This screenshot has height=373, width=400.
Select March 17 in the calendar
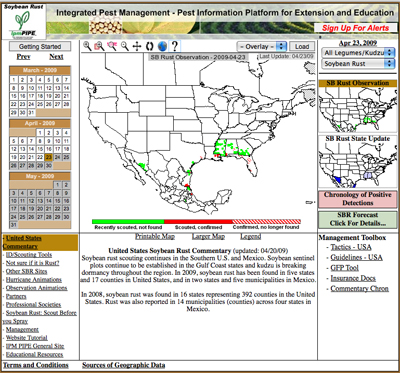point(31,96)
